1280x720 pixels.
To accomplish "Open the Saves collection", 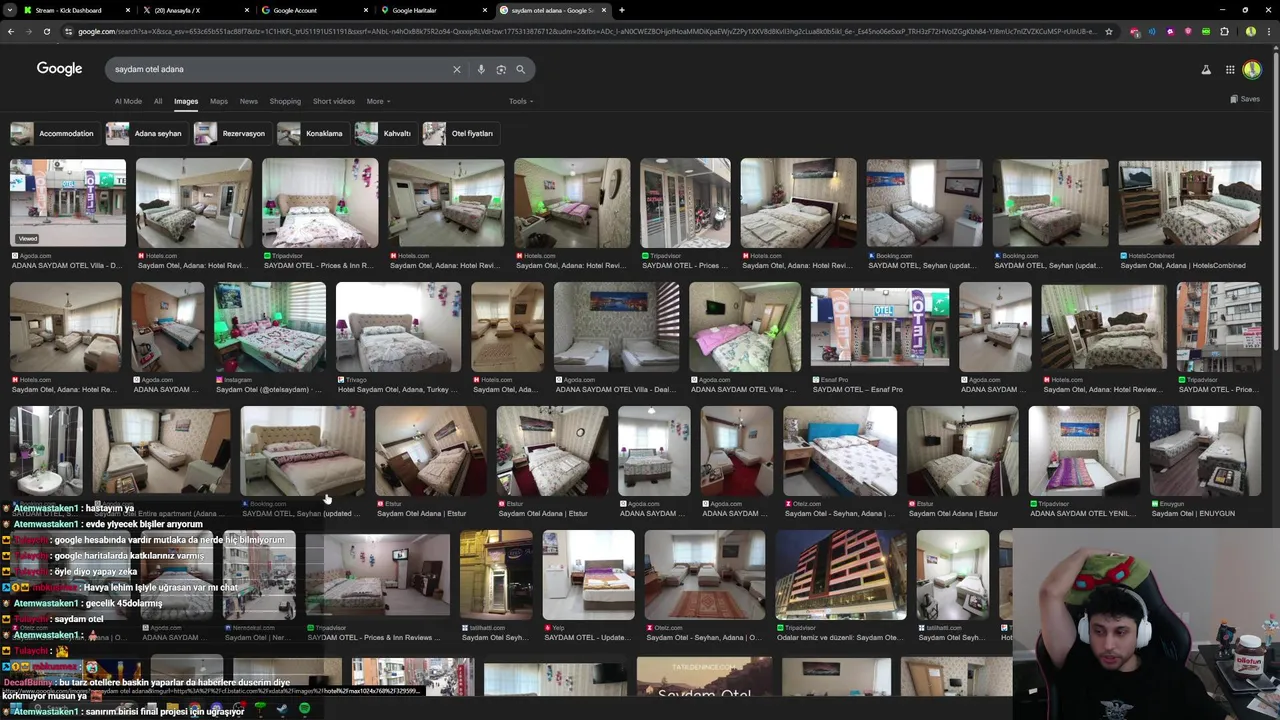I will pos(1245,99).
